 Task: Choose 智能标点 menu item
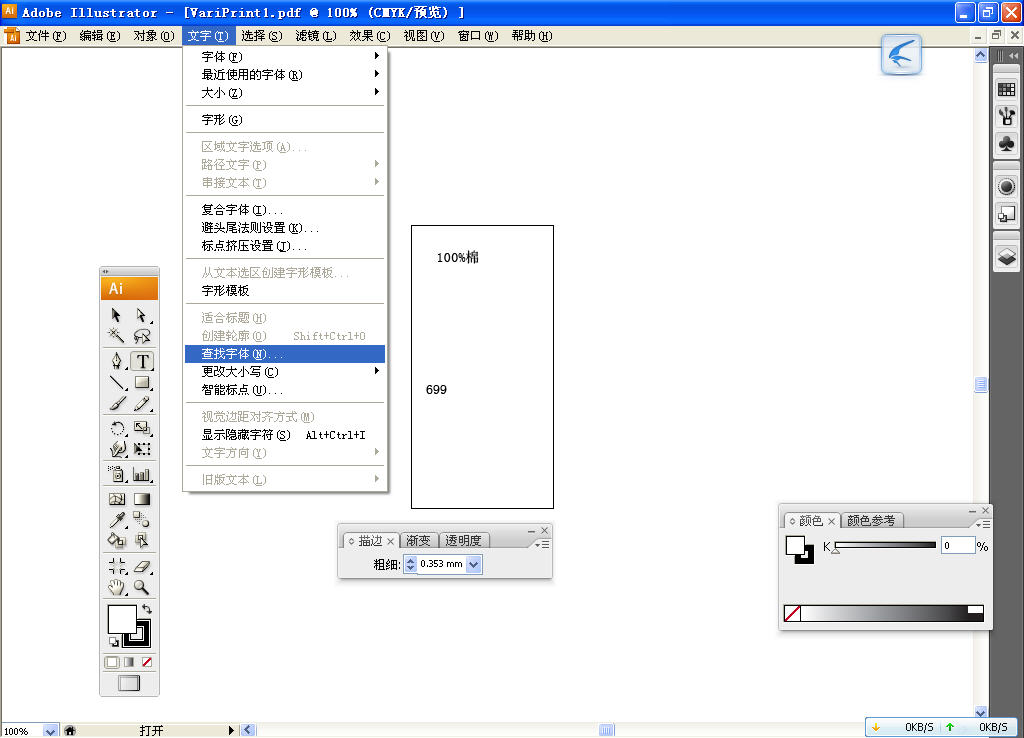pos(285,390)
